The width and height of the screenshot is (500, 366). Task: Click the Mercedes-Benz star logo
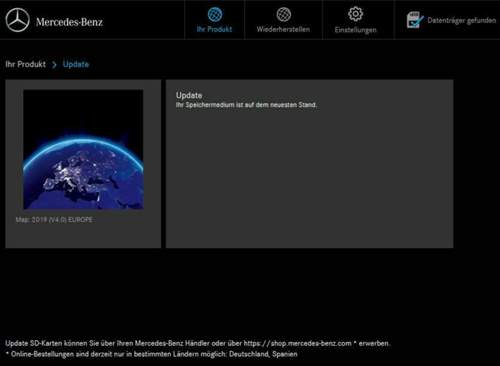point(17,20)
